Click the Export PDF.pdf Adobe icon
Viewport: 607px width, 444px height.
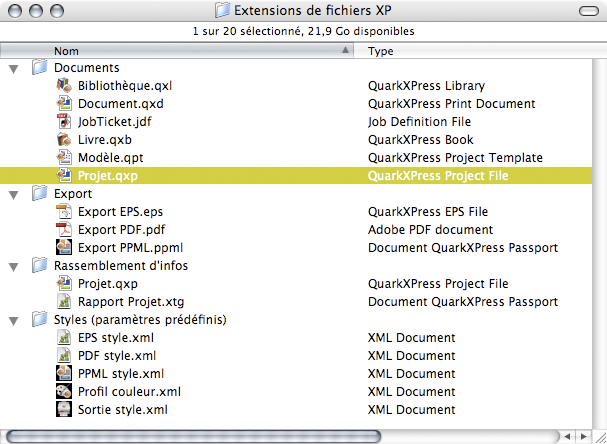click(x=64, y=230)
